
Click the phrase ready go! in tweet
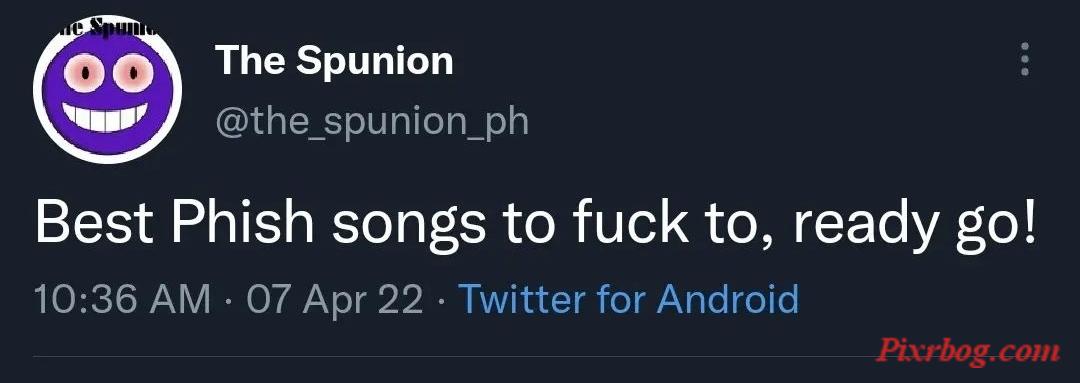point(915,226)
